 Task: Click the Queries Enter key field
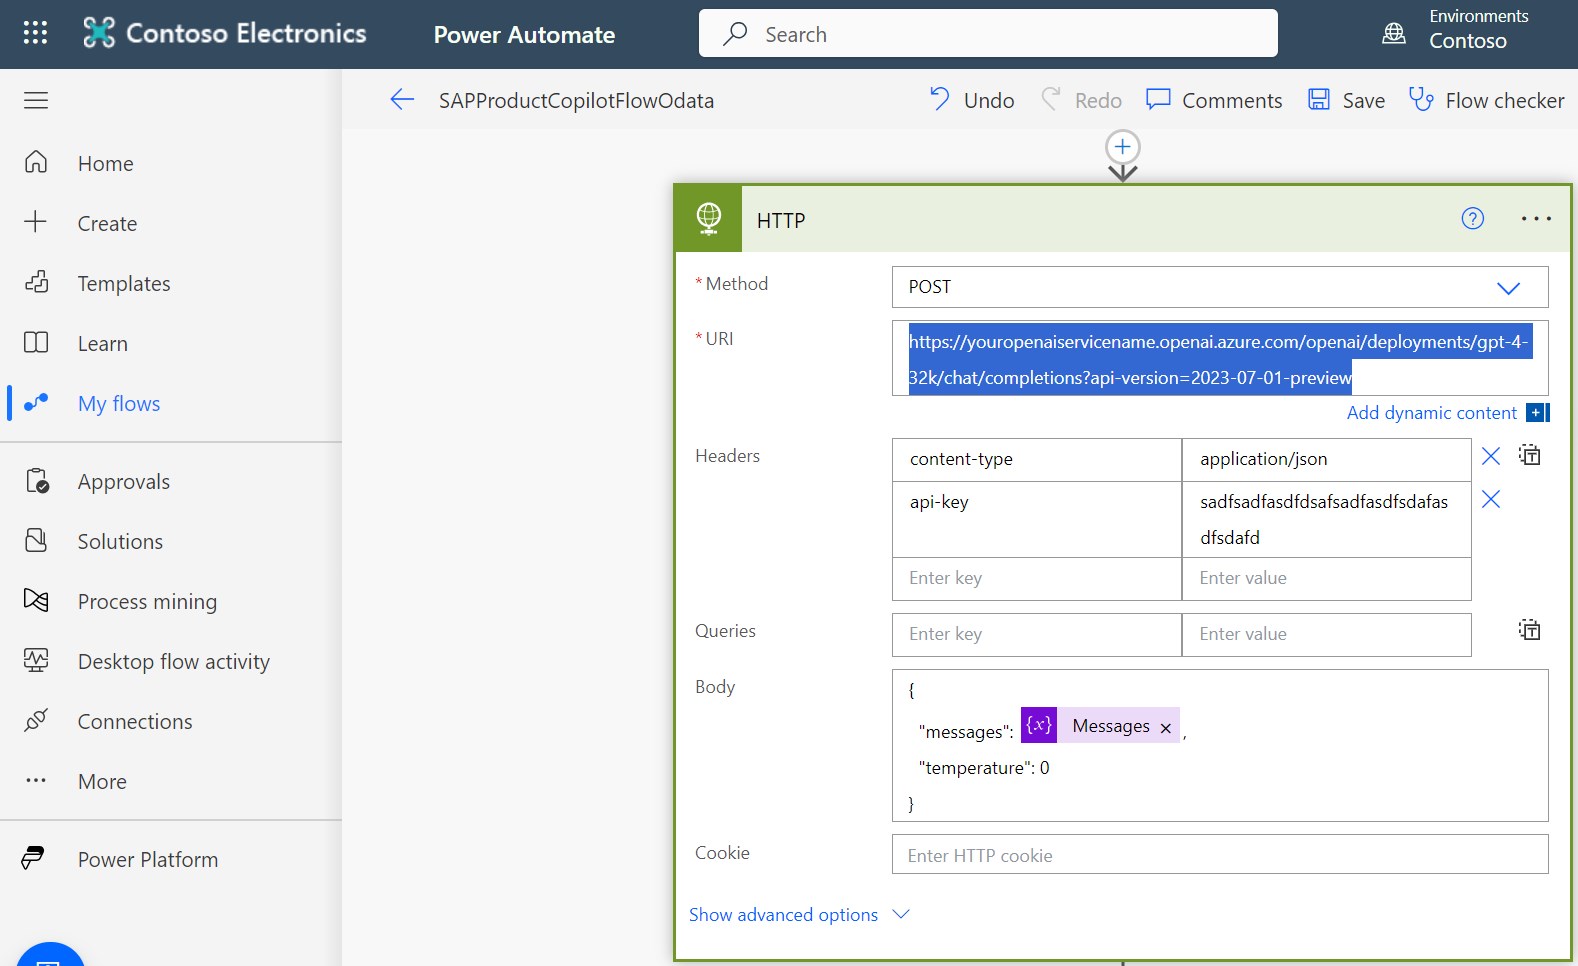[1037, 634]
